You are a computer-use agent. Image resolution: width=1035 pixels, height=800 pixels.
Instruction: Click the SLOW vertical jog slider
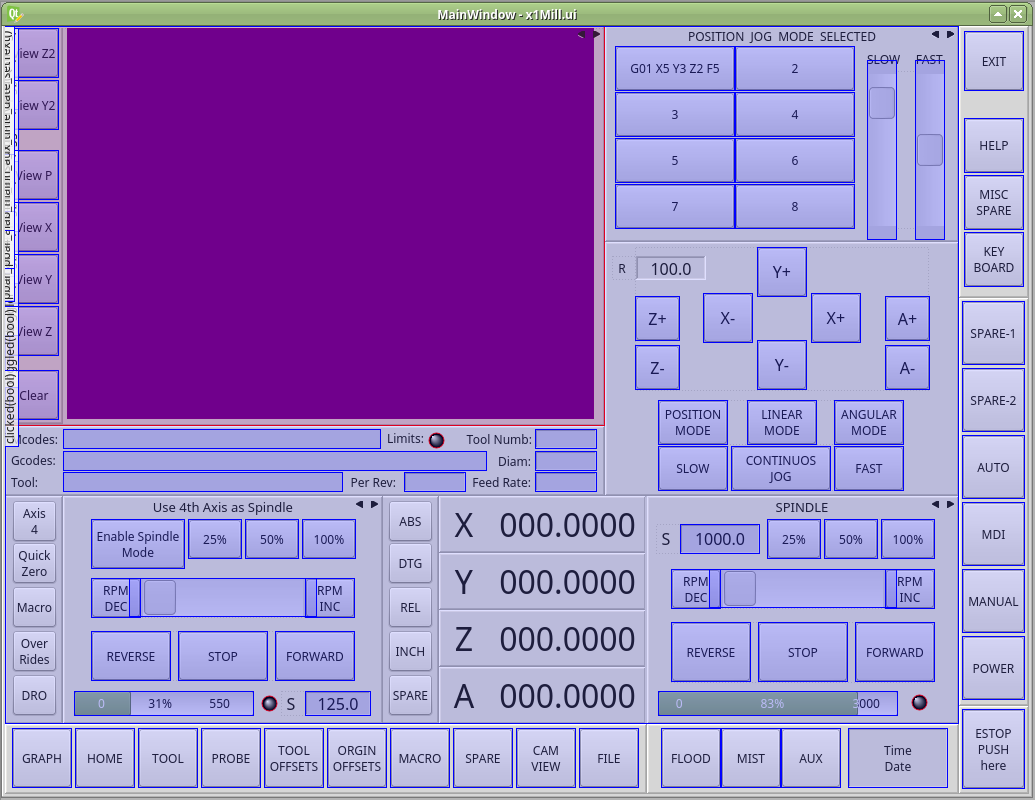pyautogui.click(x=882, y=149)
